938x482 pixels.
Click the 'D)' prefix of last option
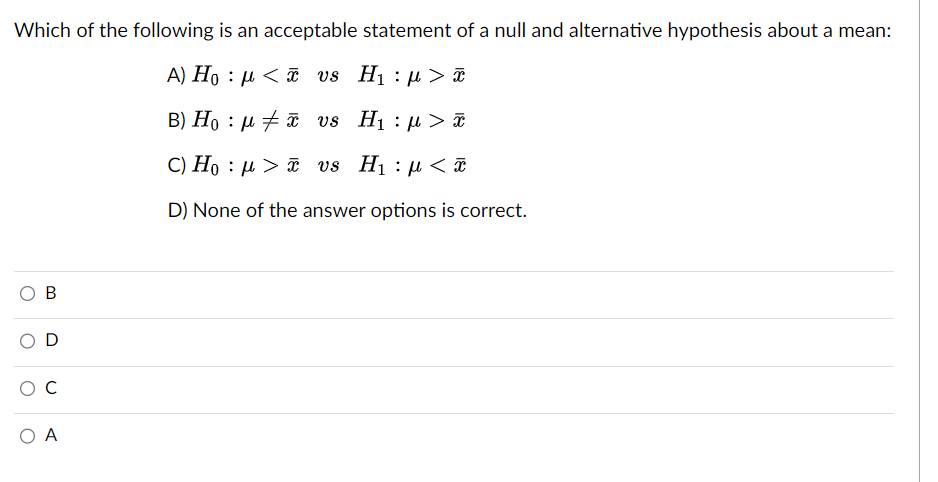pyautogui.click(x=178, y=211)
